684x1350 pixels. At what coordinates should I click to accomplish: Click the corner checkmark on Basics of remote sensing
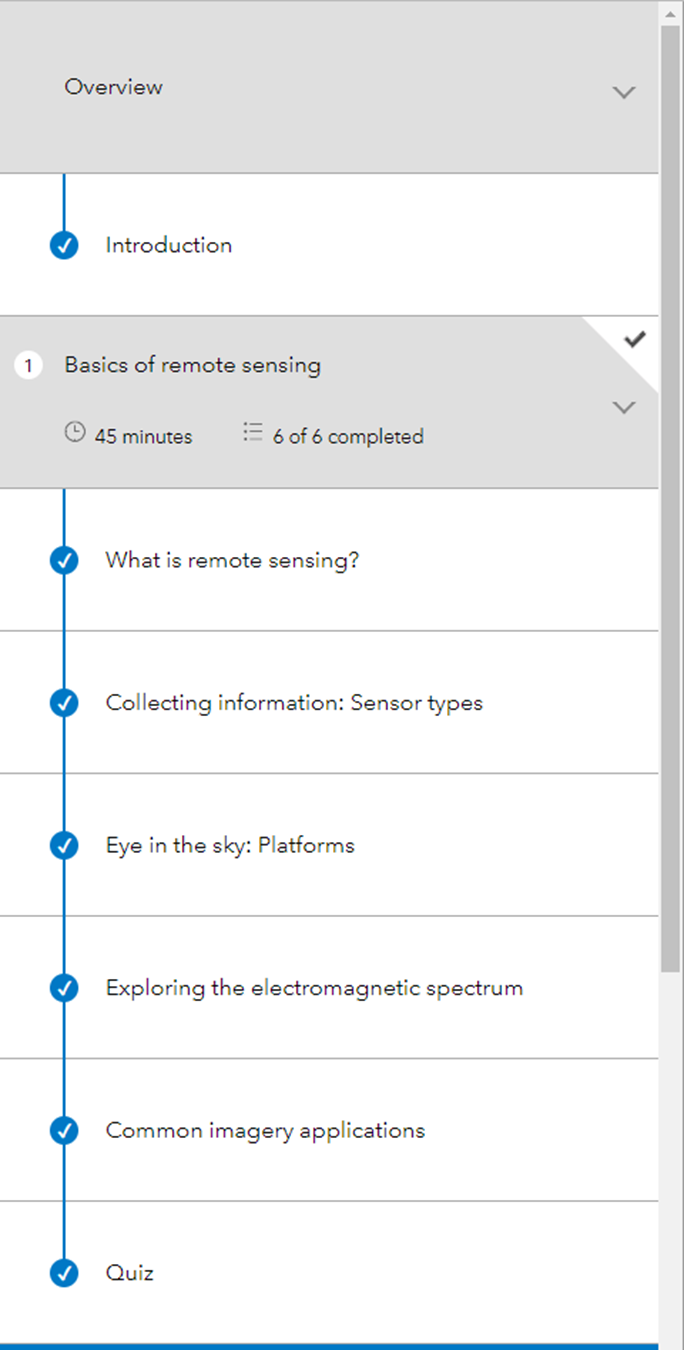pyautogui.click(x=634, y=340)
